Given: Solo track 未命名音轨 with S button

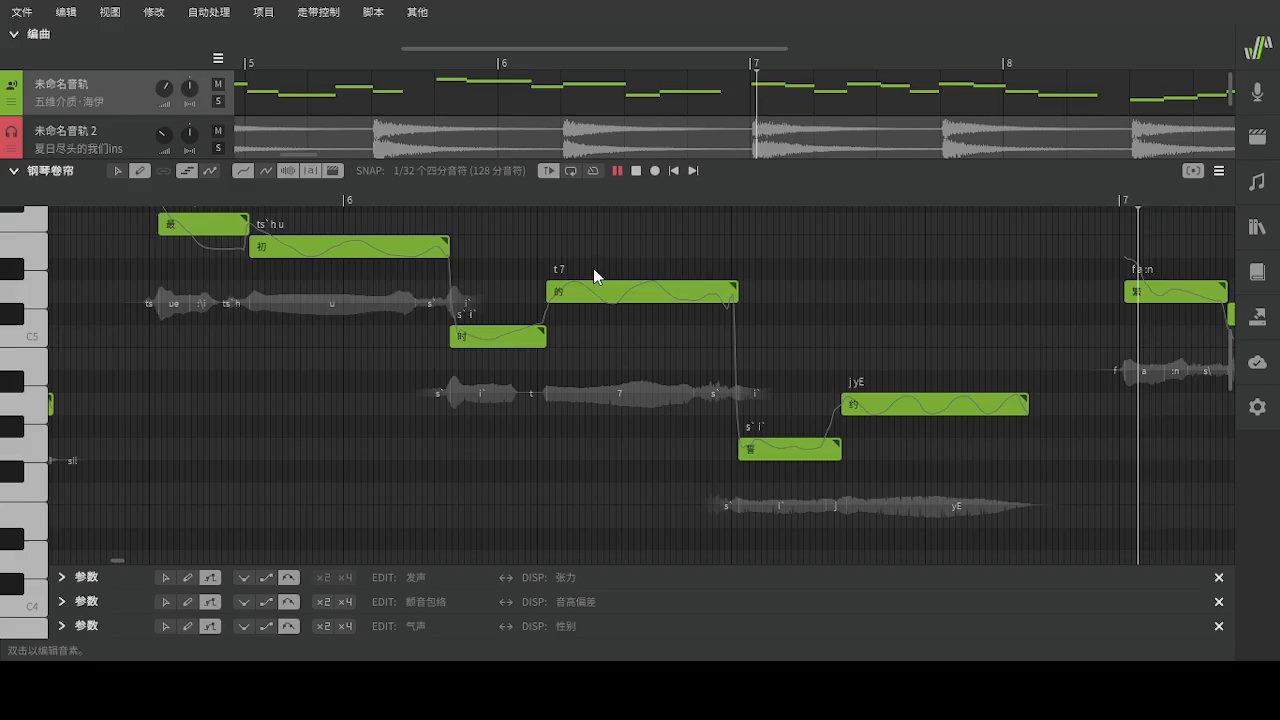Looking at the screenshot, I should click(218, 101).
